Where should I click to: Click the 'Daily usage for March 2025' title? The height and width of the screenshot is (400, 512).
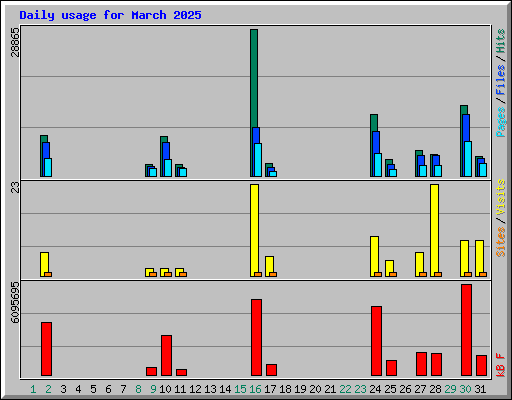coord(110,15)
